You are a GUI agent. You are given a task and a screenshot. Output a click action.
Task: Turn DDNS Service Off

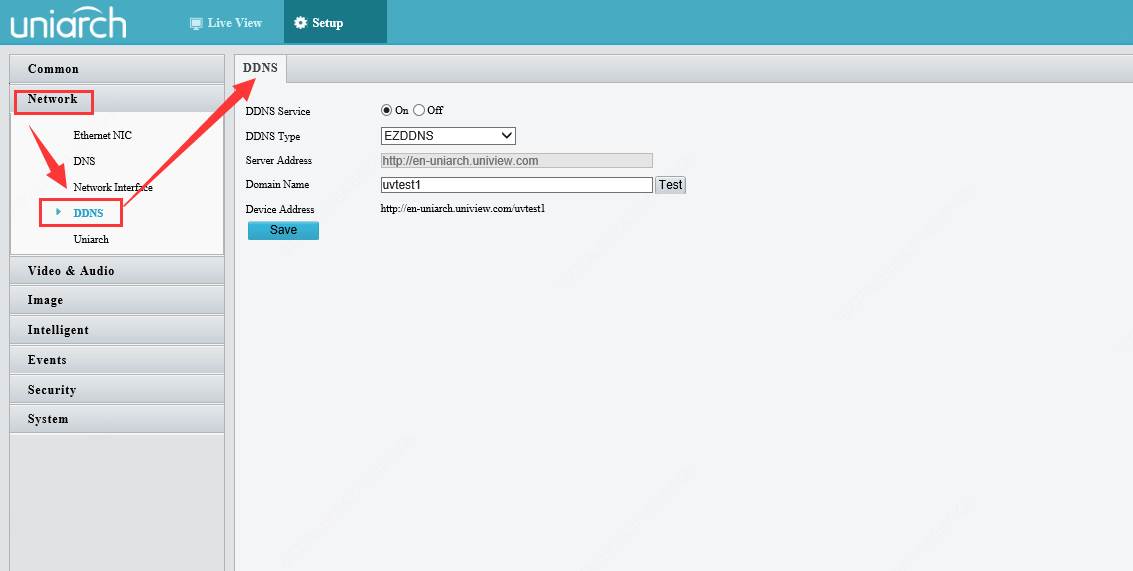[419, 111]
